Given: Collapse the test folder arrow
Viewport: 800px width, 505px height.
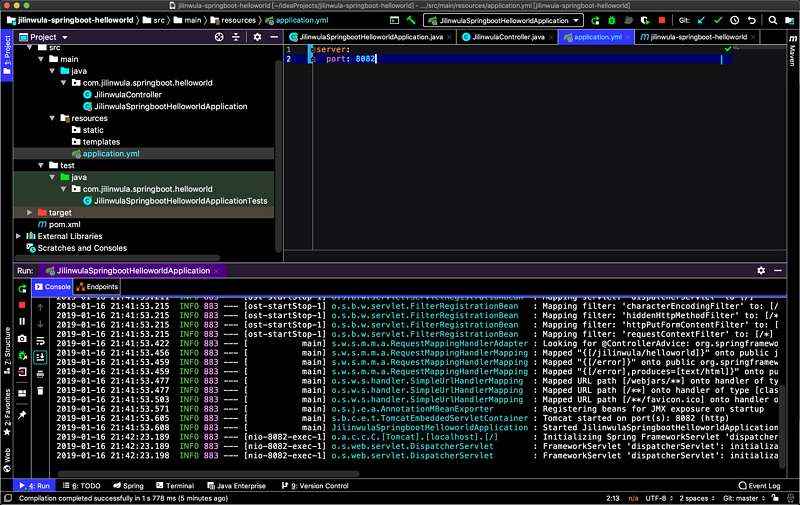Looking at the screenshot, I should tap(41, 165).
